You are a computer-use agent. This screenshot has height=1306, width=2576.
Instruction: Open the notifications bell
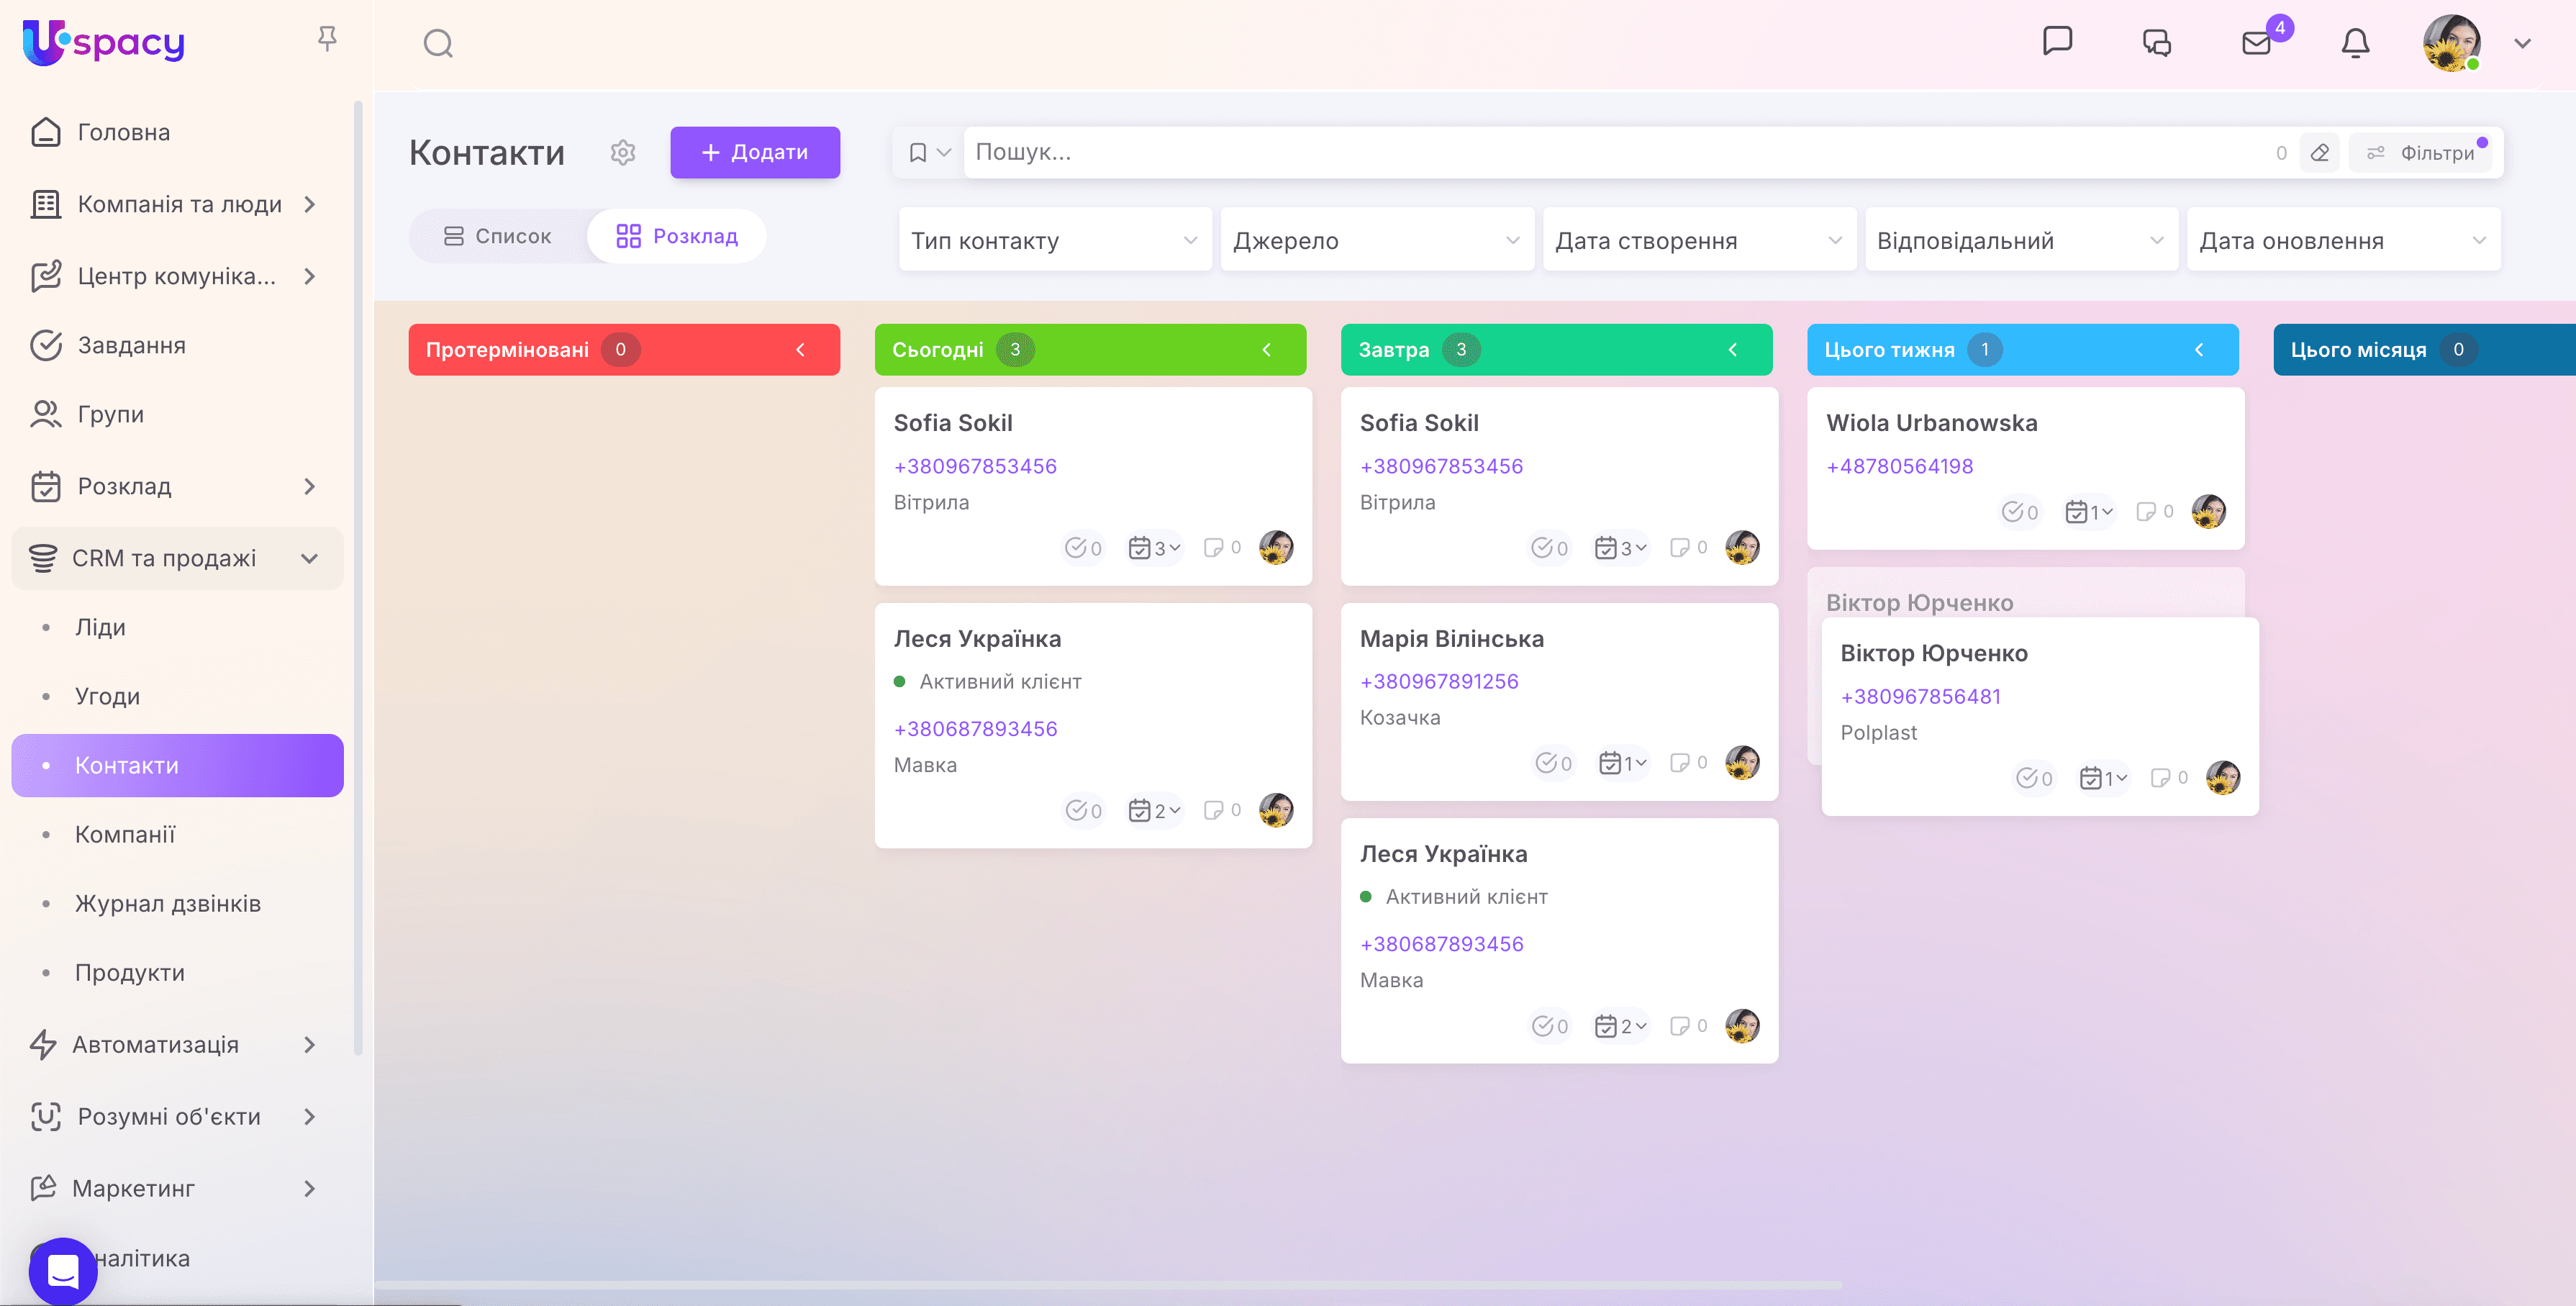click(2355, 43)
